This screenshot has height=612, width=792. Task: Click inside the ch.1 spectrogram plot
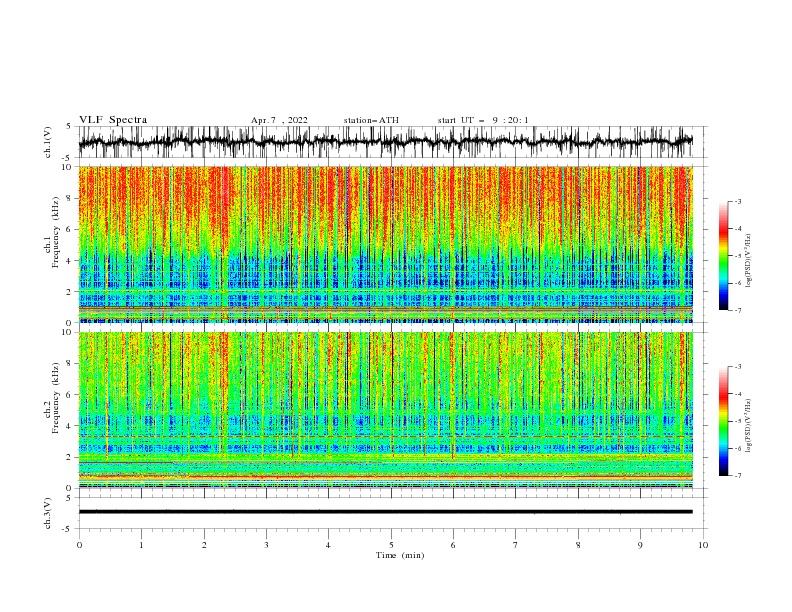point(386,244)
